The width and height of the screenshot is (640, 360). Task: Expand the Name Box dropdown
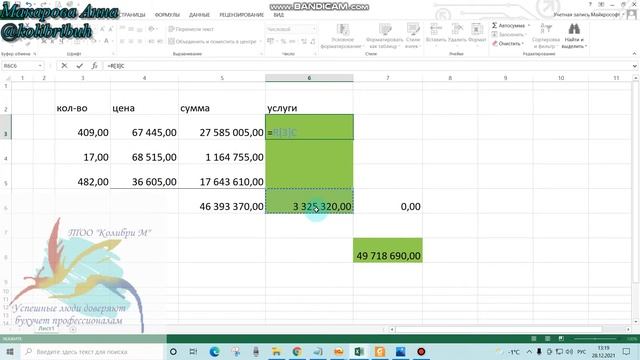[x=40, y=66]
